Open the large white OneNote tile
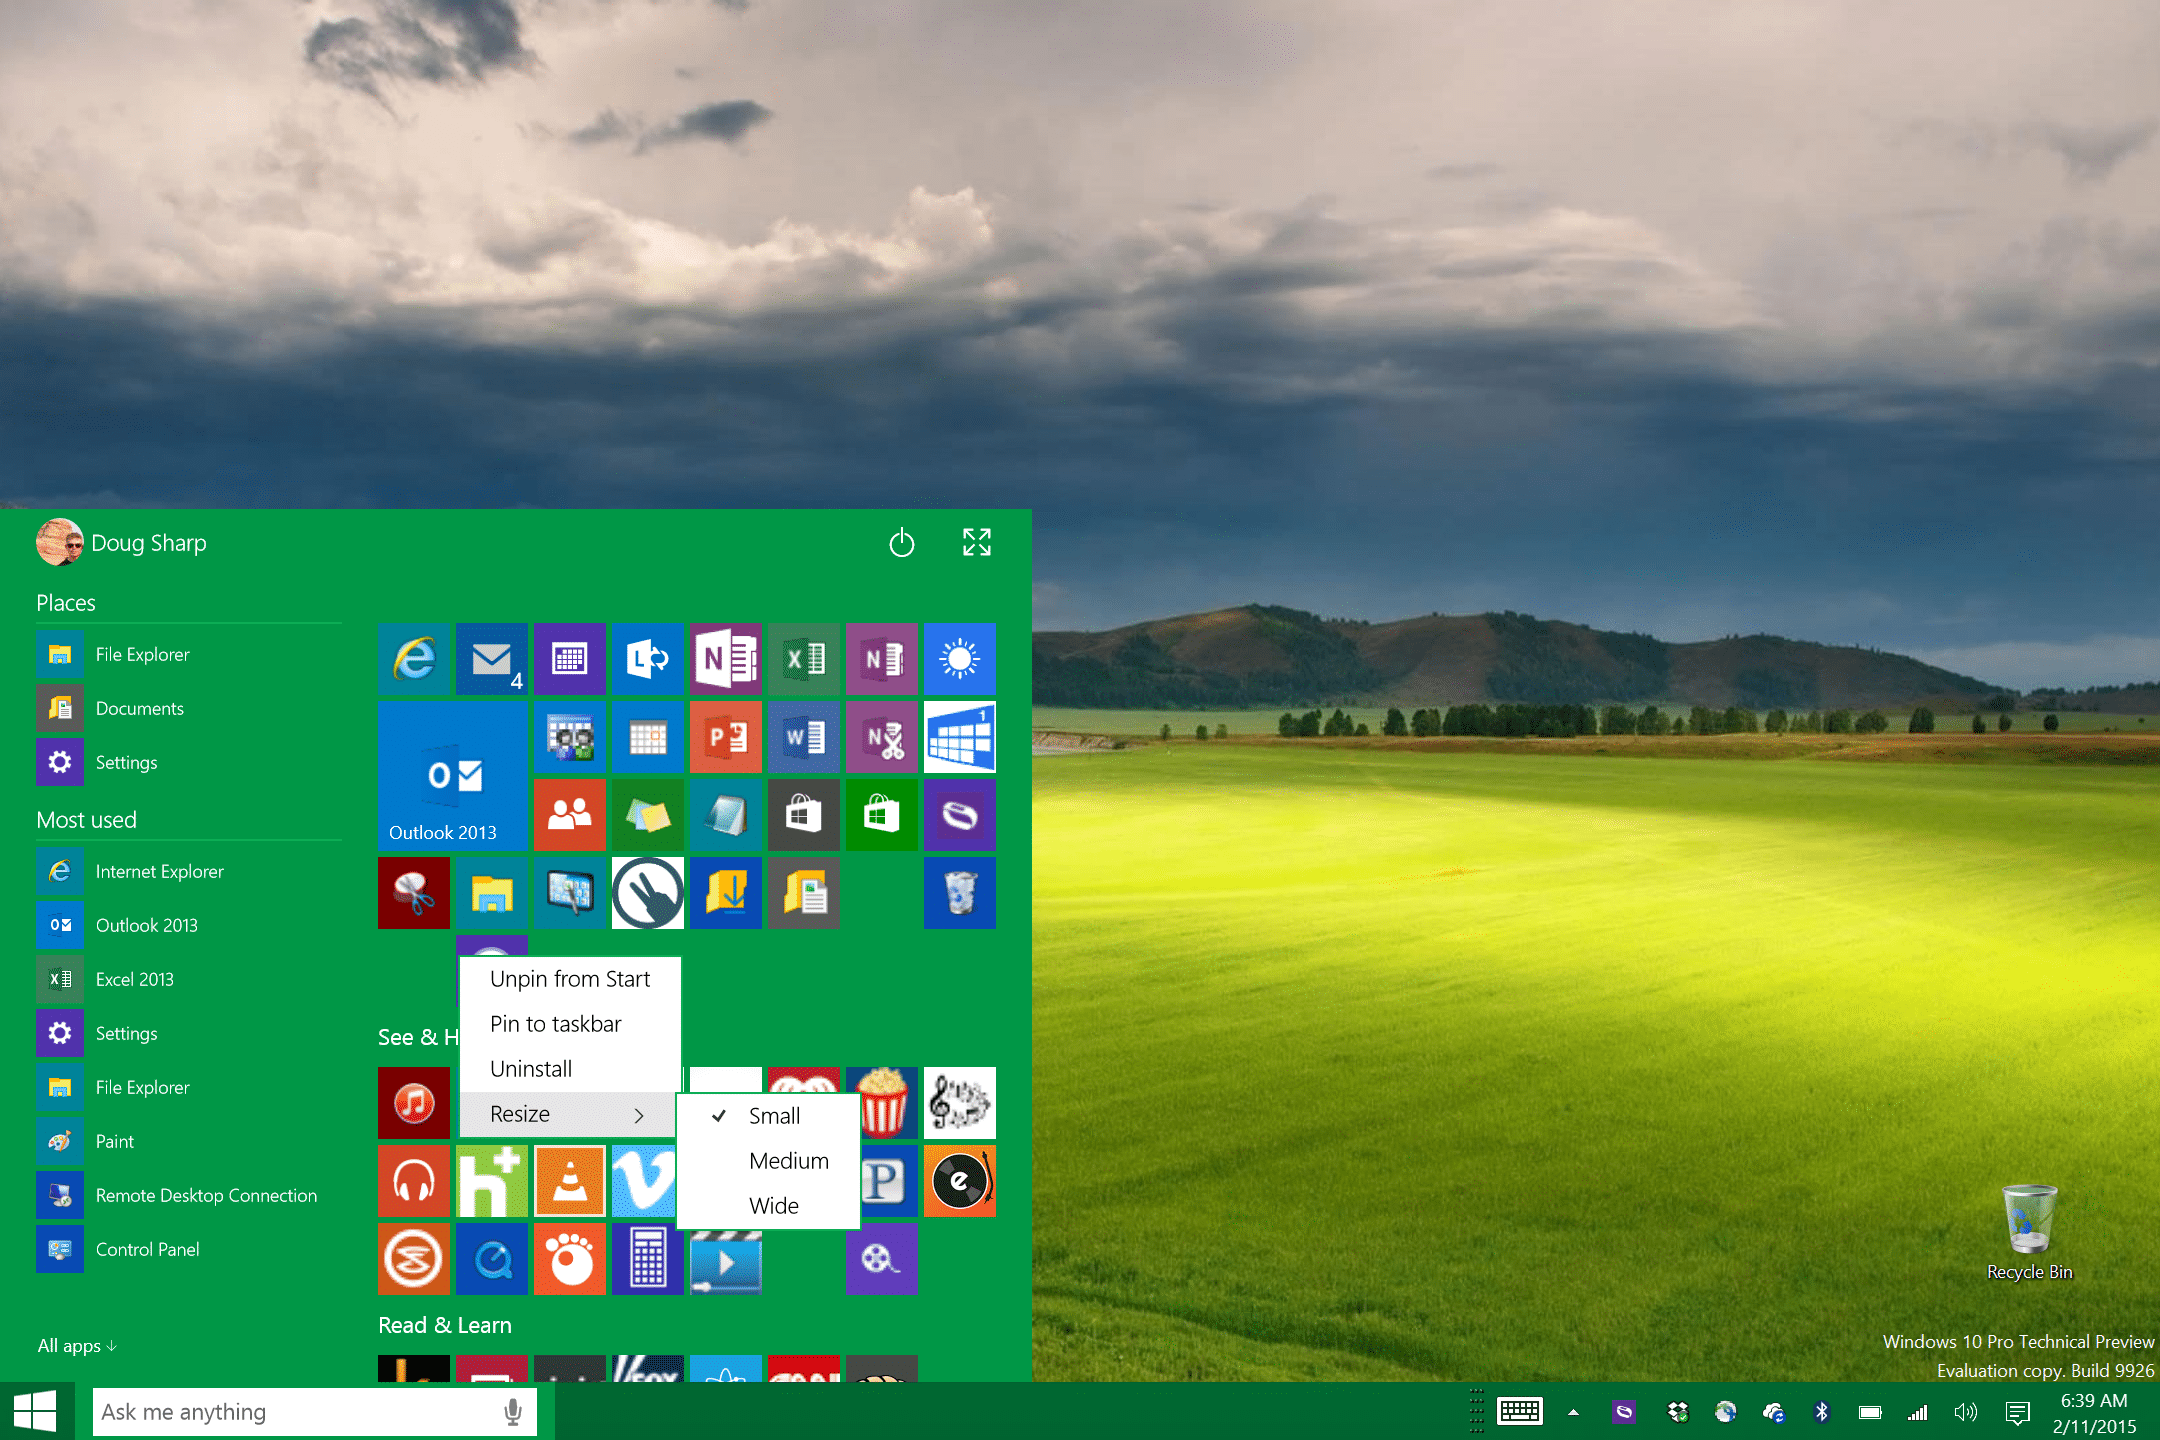Image resolution: width=2160 pixels, height=1440 pixels. point(726,659)
